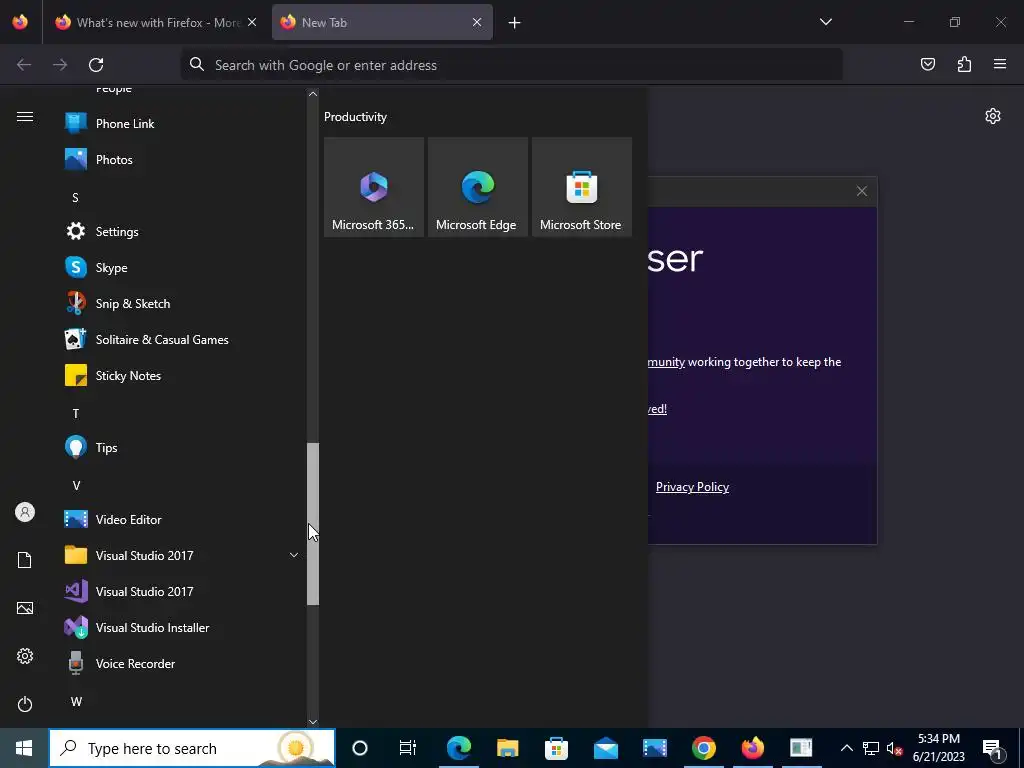Screen dimensions: 1024x768
Task: Click the Power button in Start sidebar
Action: (x=25, y=704)
